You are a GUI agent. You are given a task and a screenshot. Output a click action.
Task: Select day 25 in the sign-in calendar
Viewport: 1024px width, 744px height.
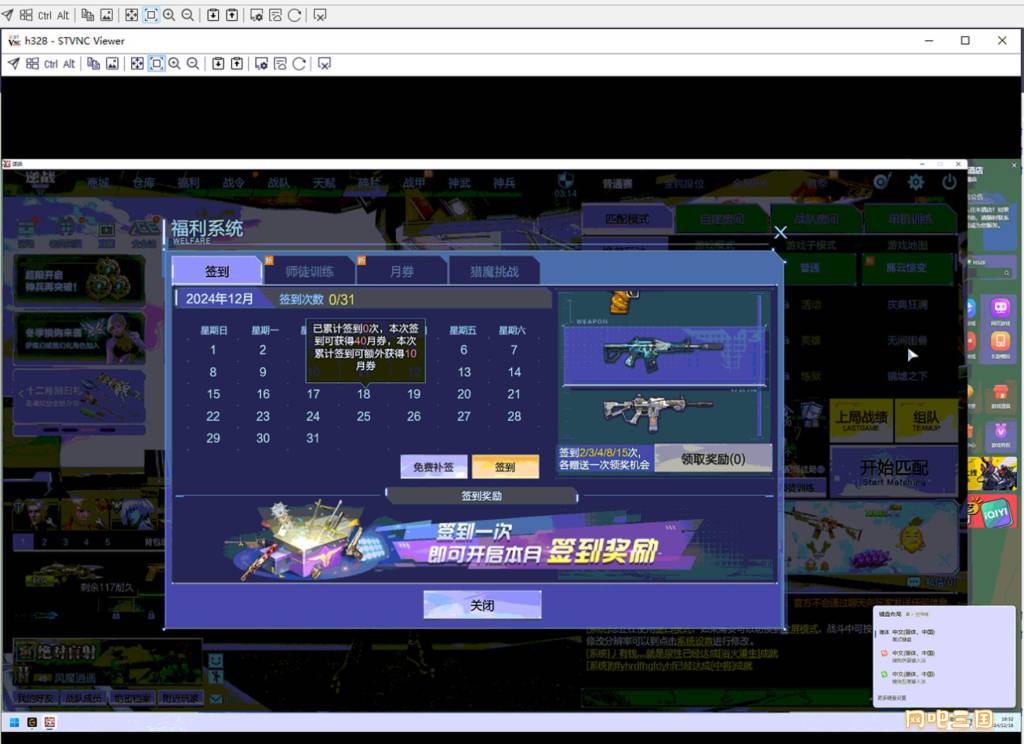pyautogui.click(x=364, y=416)
